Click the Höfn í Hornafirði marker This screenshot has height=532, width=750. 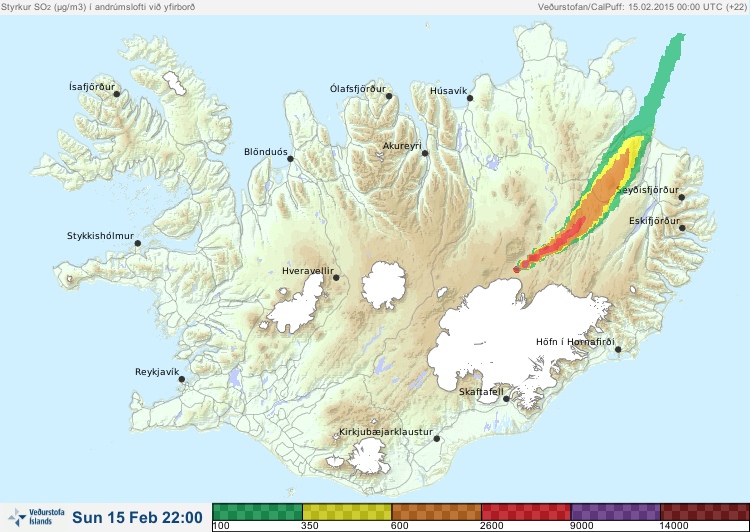point(618,350)
